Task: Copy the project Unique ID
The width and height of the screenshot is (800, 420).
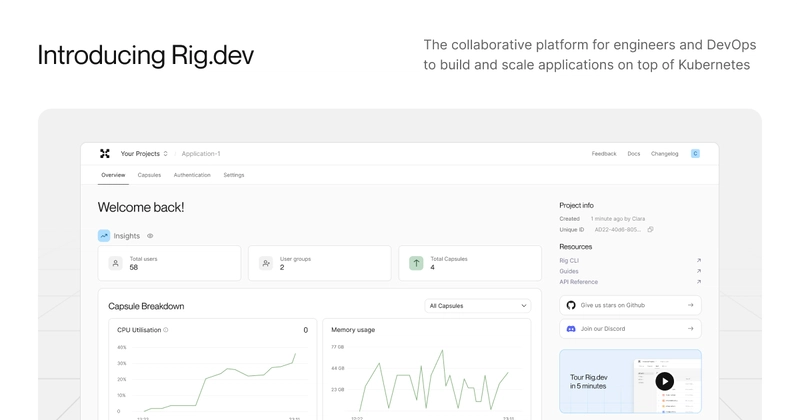Action: [x=650, y=229]
